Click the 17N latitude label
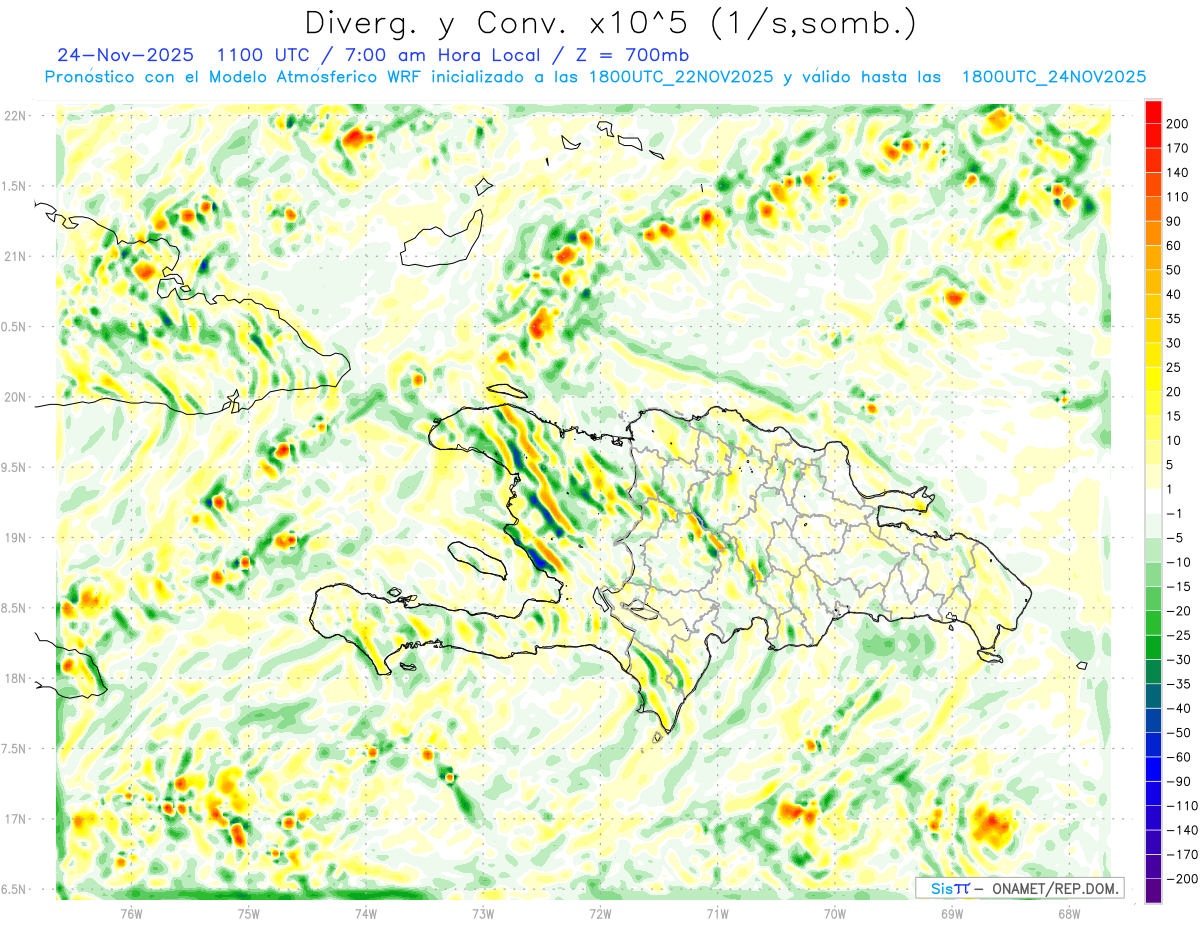This screenshot has height=927, width=1200. pos(14,819)
